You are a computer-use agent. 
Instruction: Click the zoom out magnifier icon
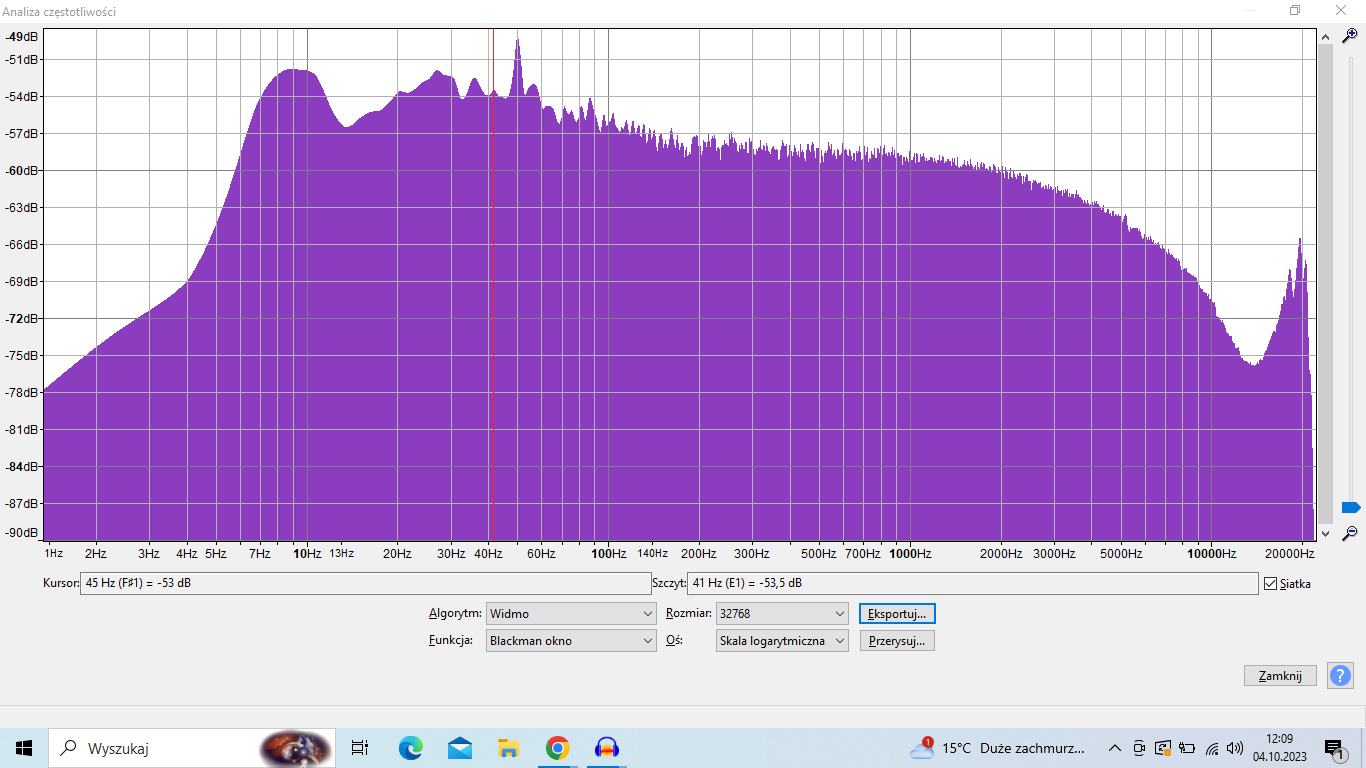click(x=1349, y=533)
